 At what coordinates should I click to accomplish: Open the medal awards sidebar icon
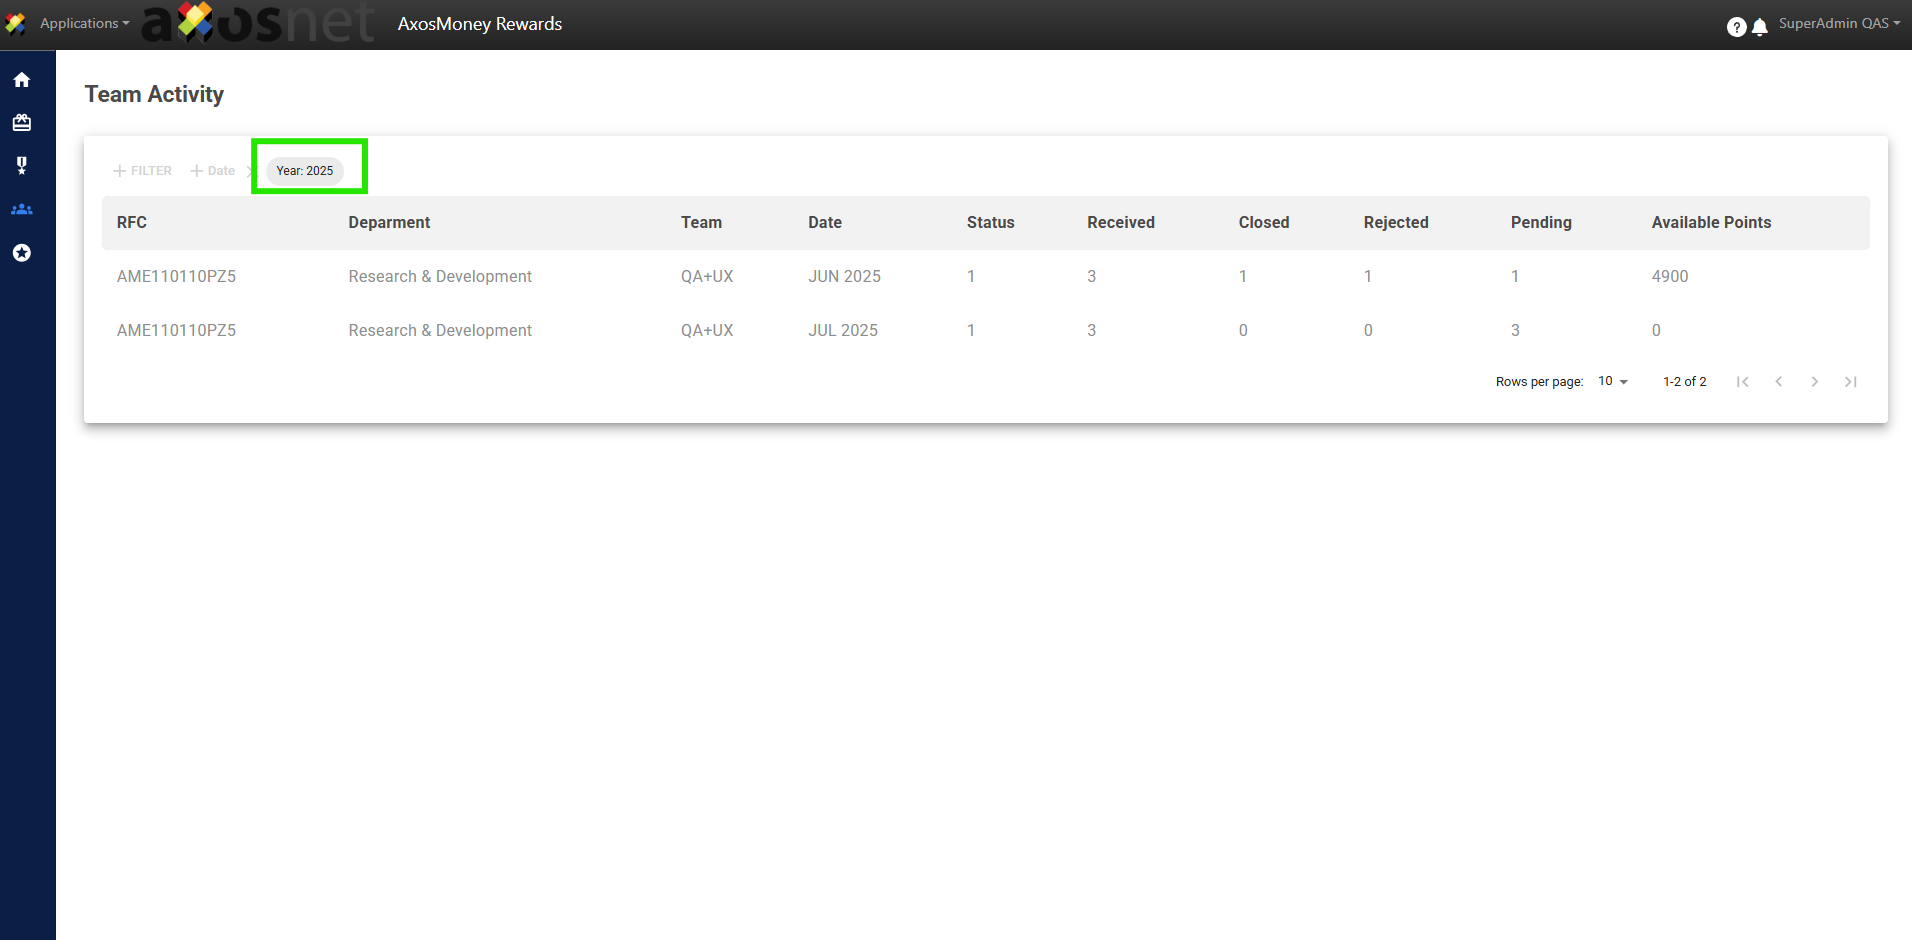[22, 166]
